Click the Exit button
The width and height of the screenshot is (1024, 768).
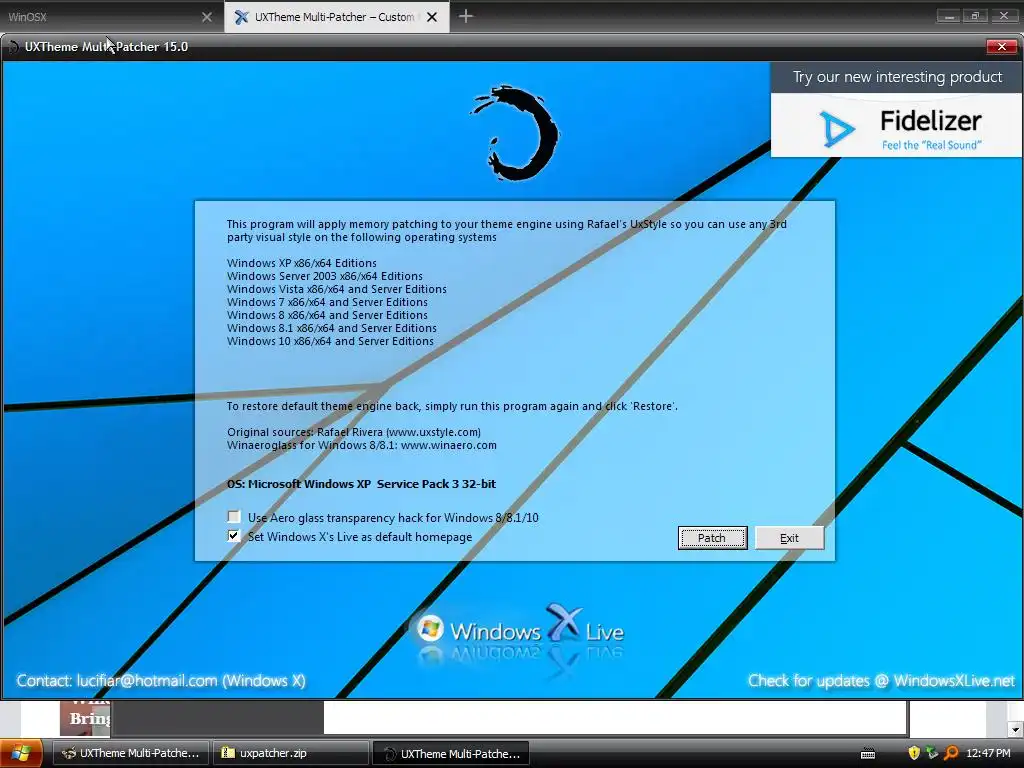coord(789,537)
